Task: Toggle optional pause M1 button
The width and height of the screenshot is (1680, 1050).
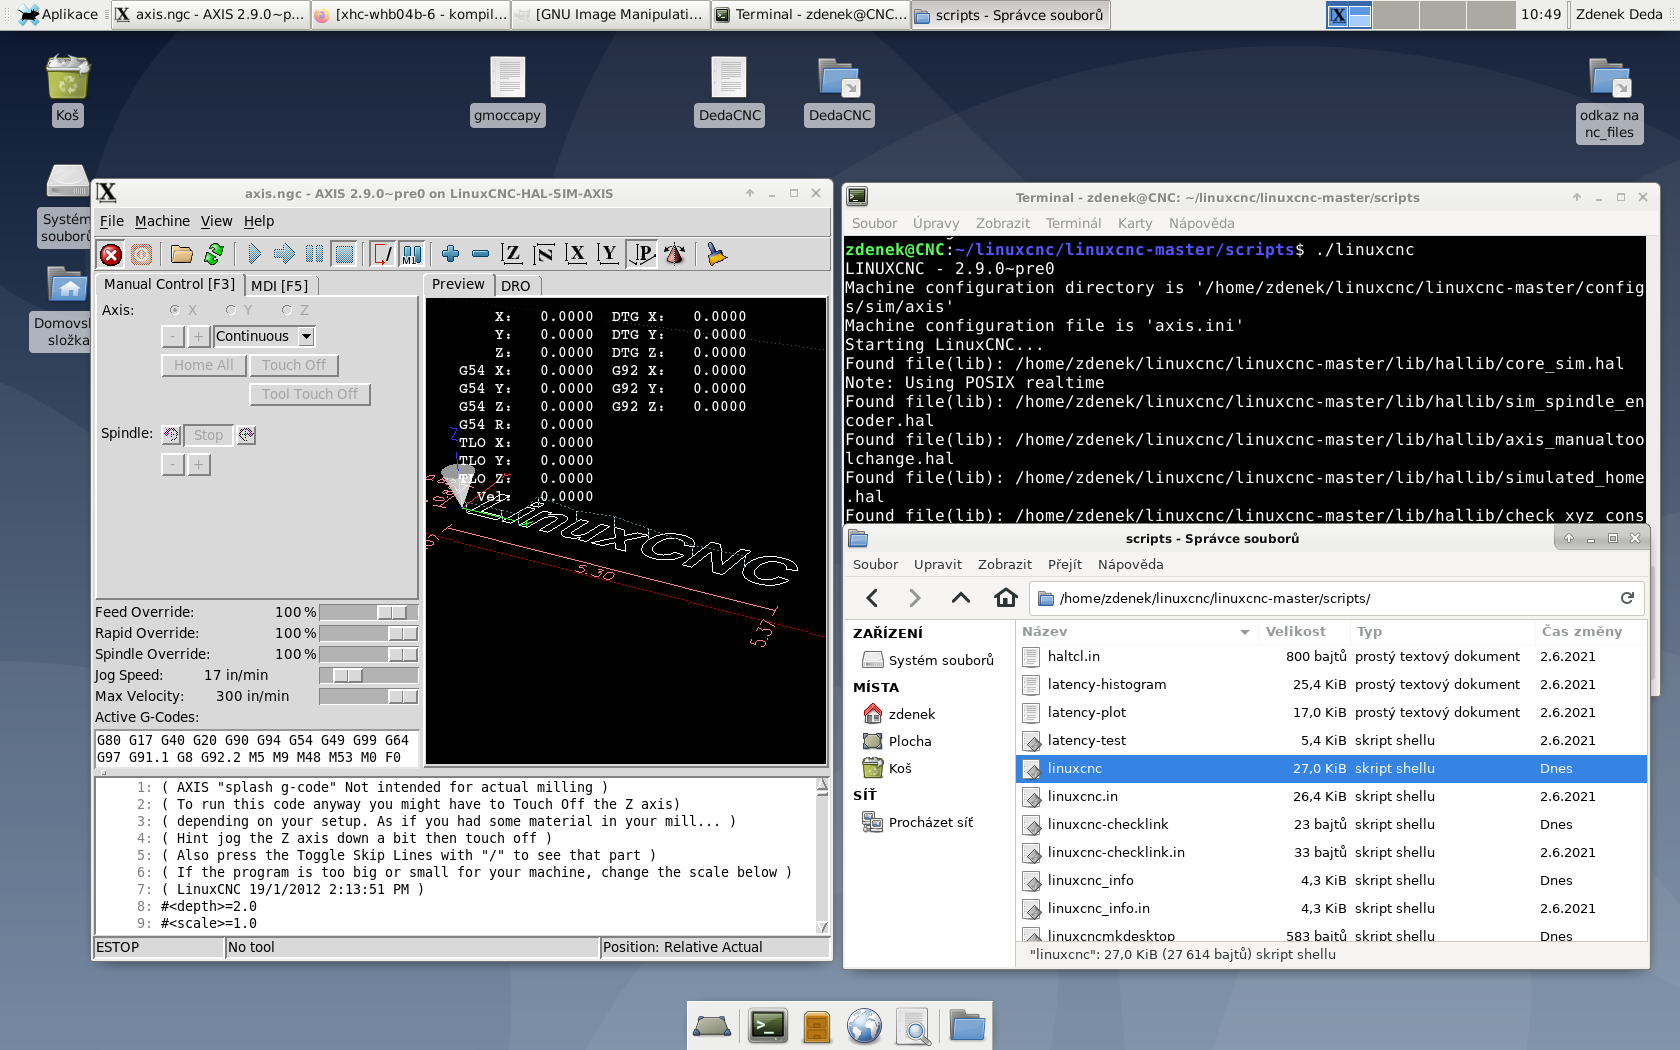Action: point(412,255)
